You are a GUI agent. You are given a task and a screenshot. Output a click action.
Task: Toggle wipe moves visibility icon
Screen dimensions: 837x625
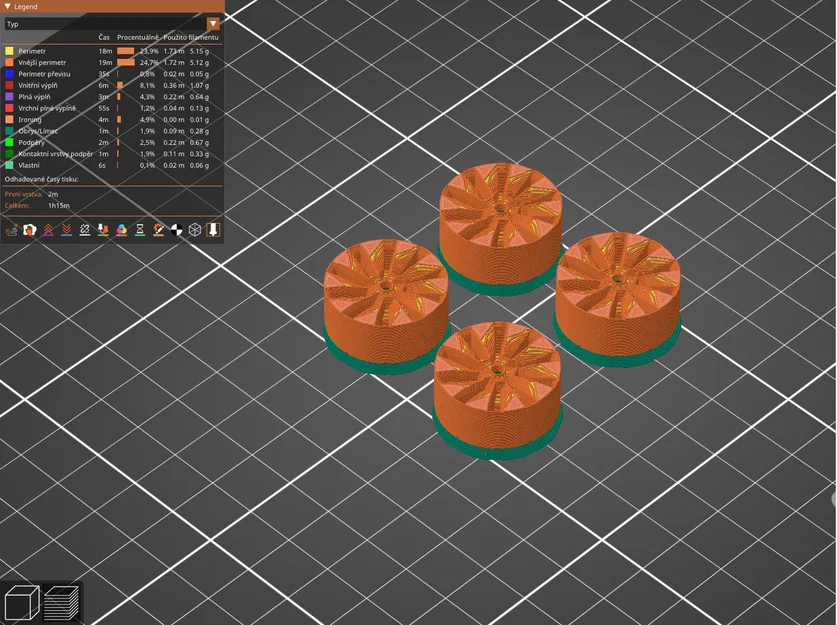coord(30,230)
